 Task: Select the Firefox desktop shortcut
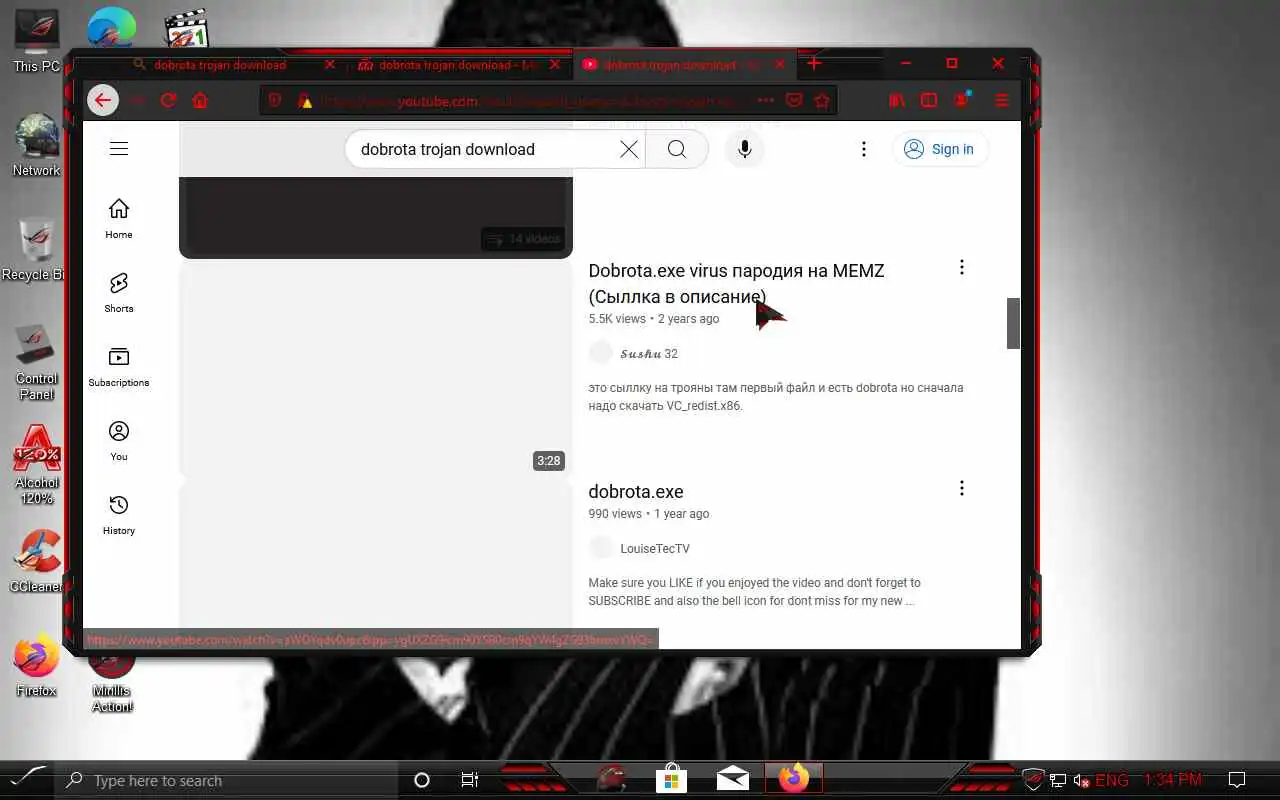pos(37,666)
